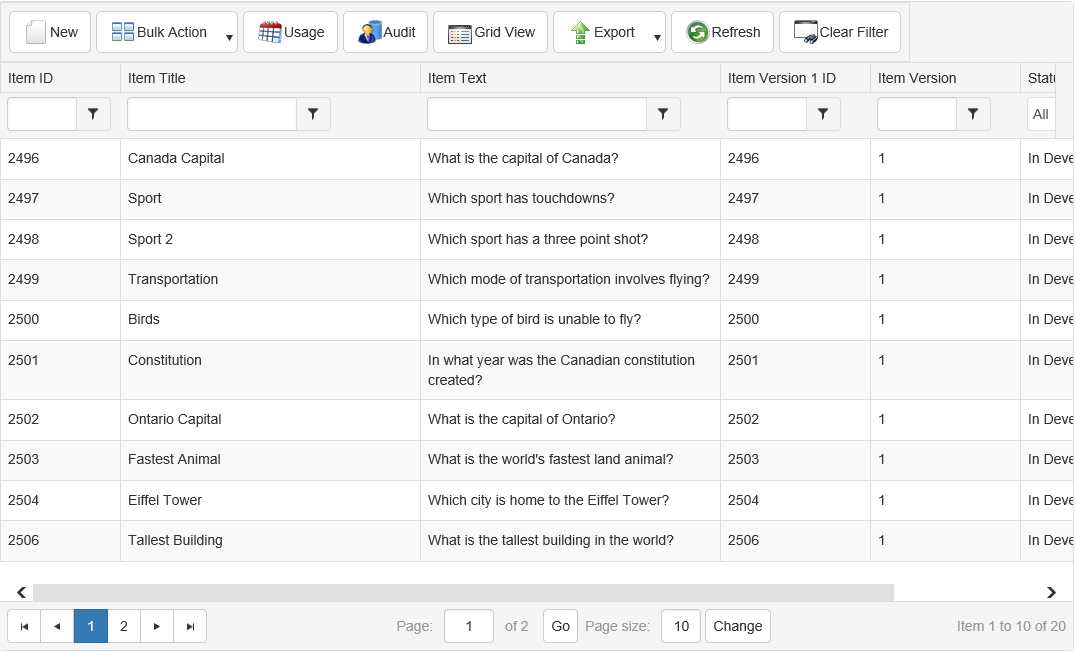This screenshot has height=652, width=1076.
Task: Click the New item toolbar button
Action: pos(50,32)
